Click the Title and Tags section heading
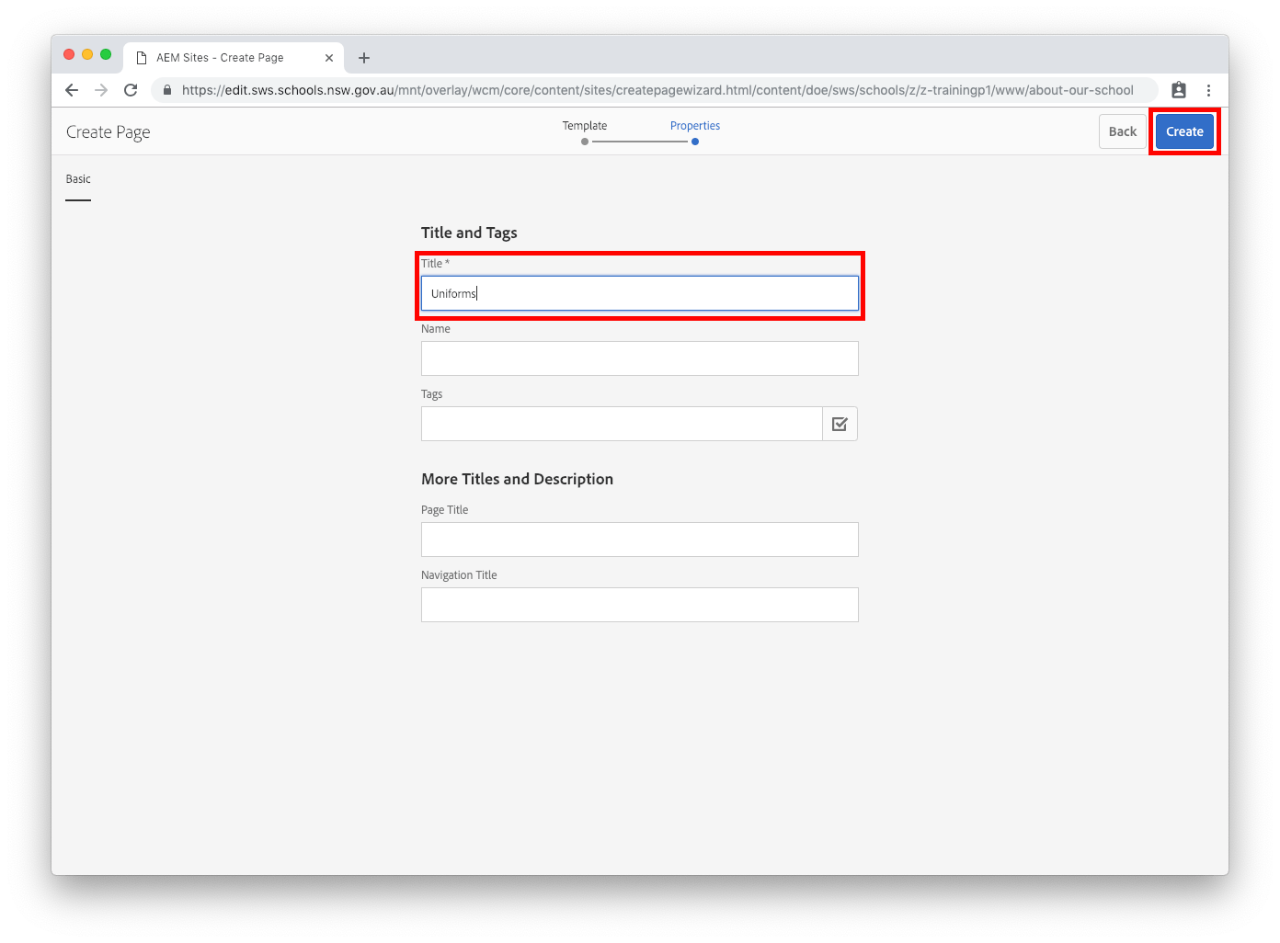Image resolution: width=1280 pixels, height=943 pixels. tap(469, 233)
